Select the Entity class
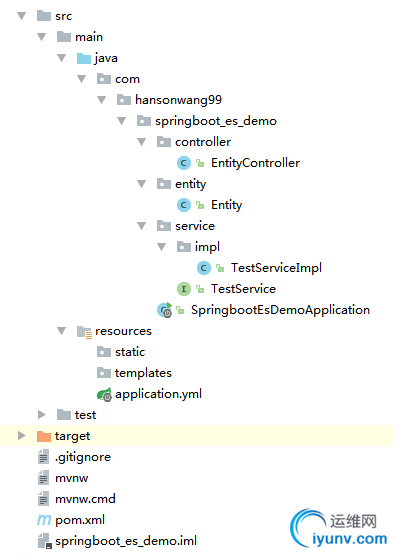Image resolution: width=393 pixels, height=555 pixels. click(227, 205)
